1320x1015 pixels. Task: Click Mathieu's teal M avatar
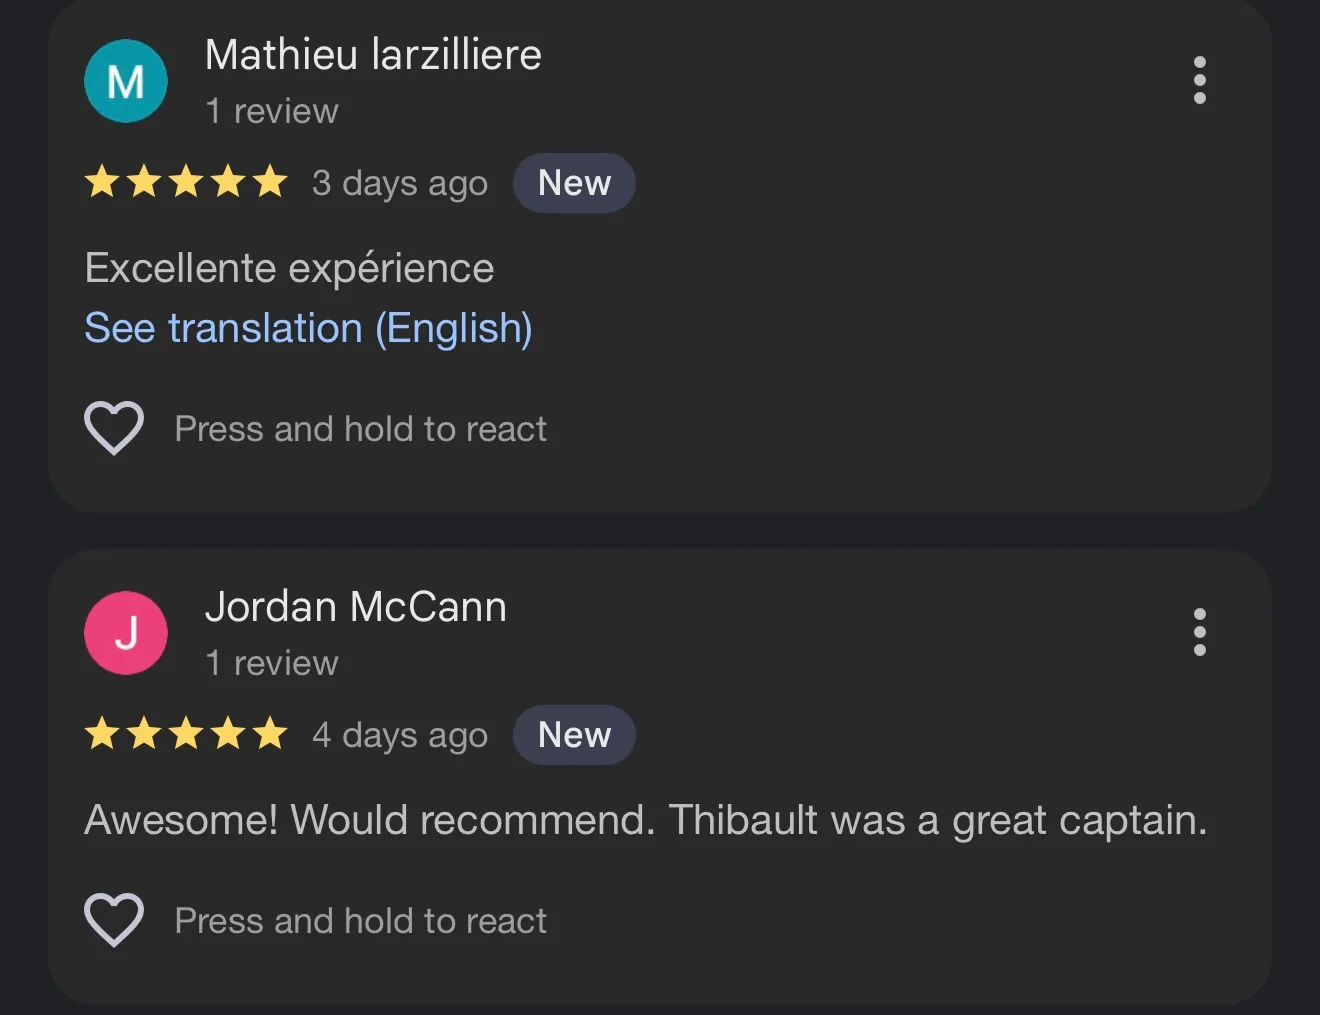click(x=126, y=81)
